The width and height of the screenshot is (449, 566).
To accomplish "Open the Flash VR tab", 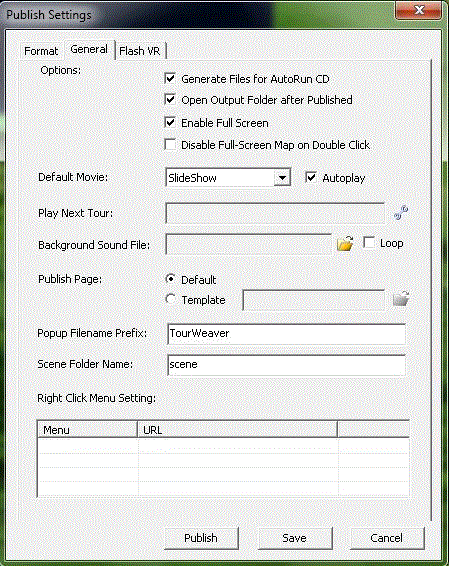I will coord(140,51).
